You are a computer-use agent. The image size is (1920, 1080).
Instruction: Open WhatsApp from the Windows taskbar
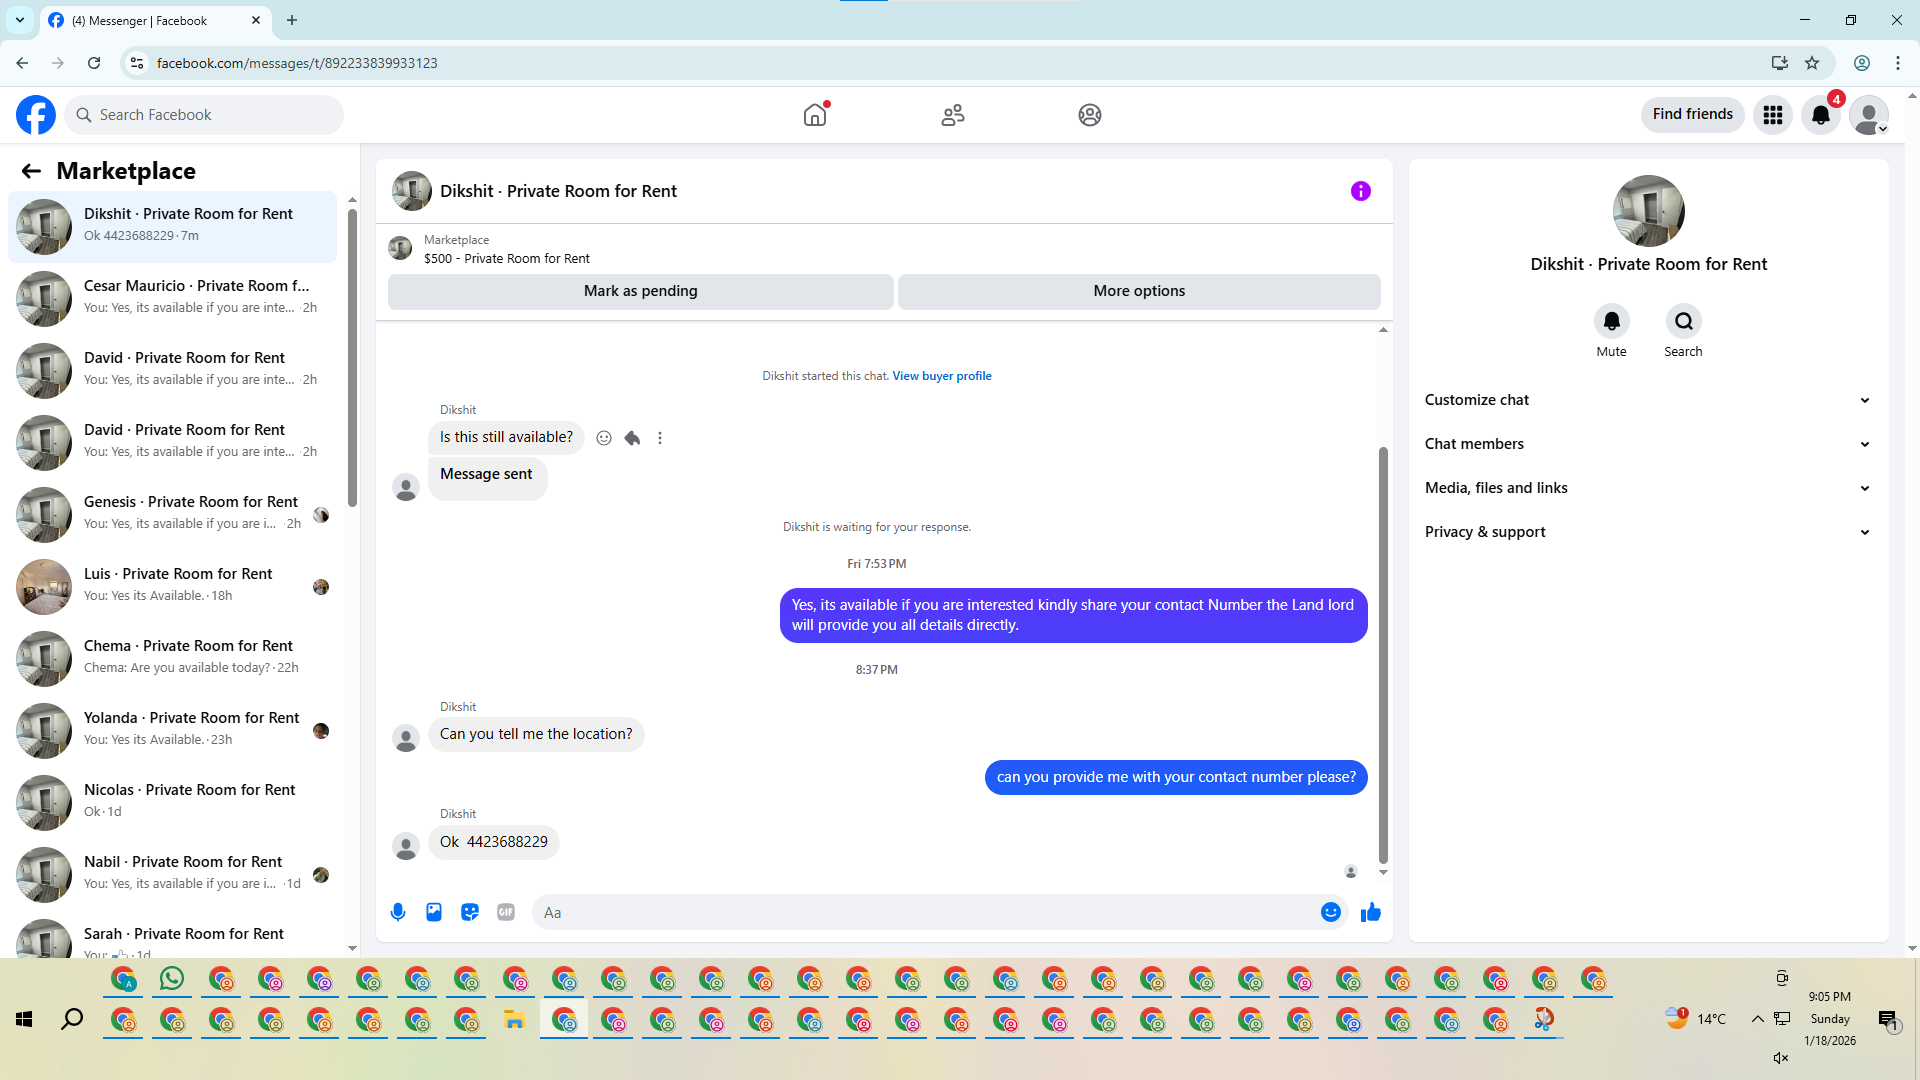coord(172,979)
